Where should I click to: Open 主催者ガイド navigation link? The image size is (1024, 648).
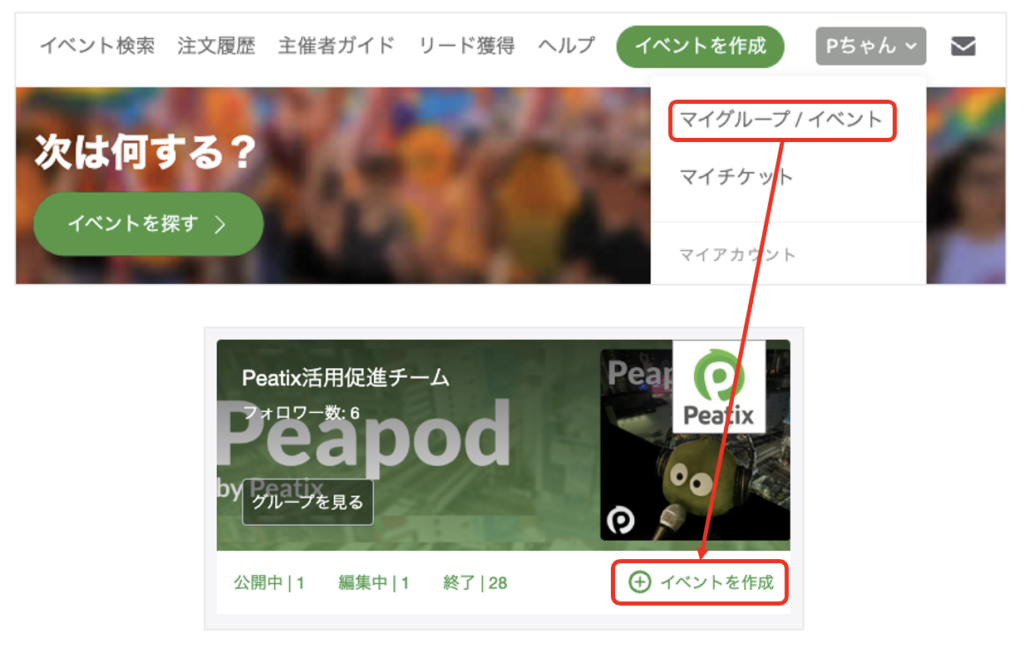pos(336,46)
